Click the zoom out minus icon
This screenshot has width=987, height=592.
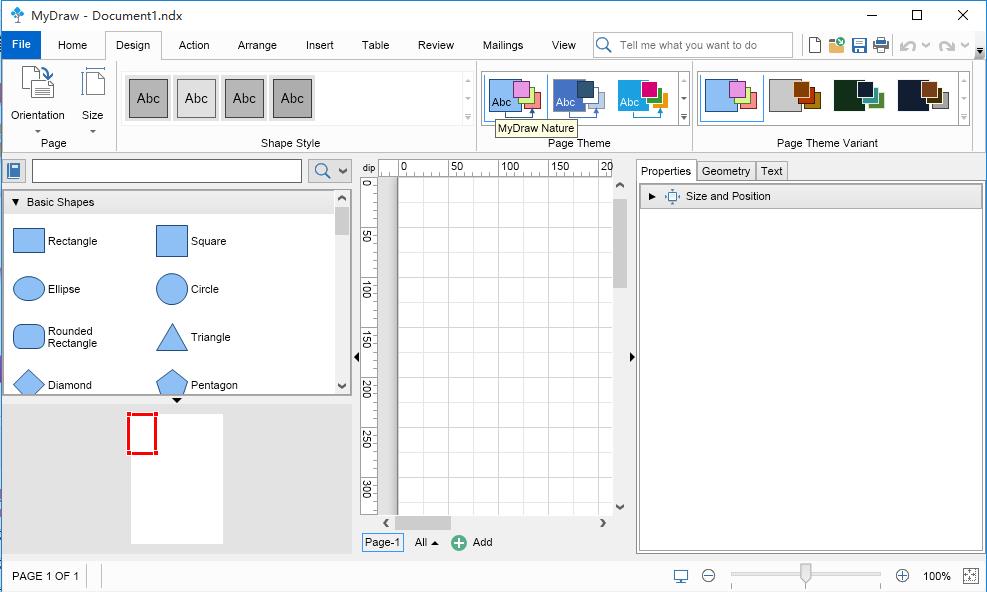(x=708, y=576)
